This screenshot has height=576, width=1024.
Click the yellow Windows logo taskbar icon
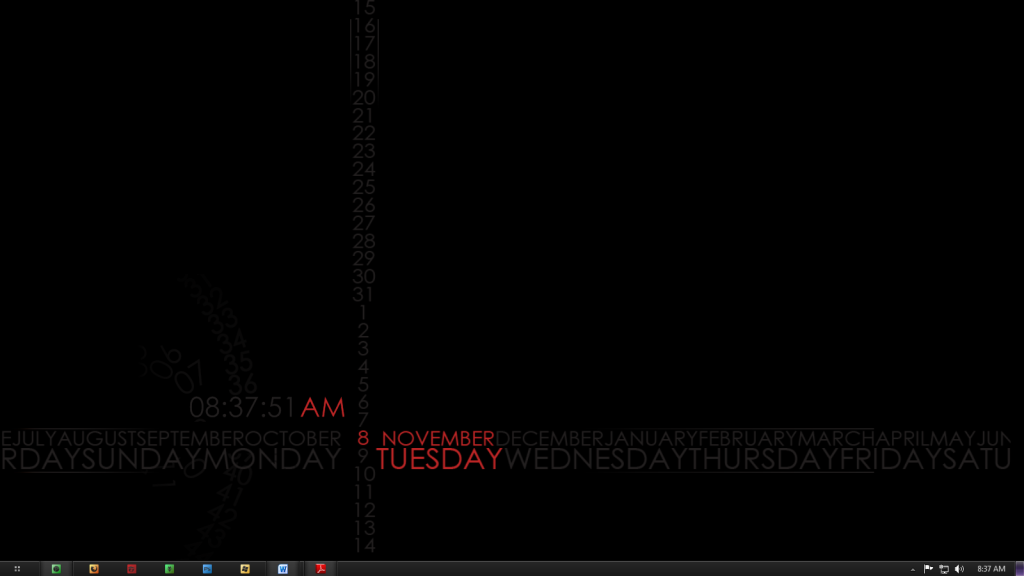(x=245, y=568)
